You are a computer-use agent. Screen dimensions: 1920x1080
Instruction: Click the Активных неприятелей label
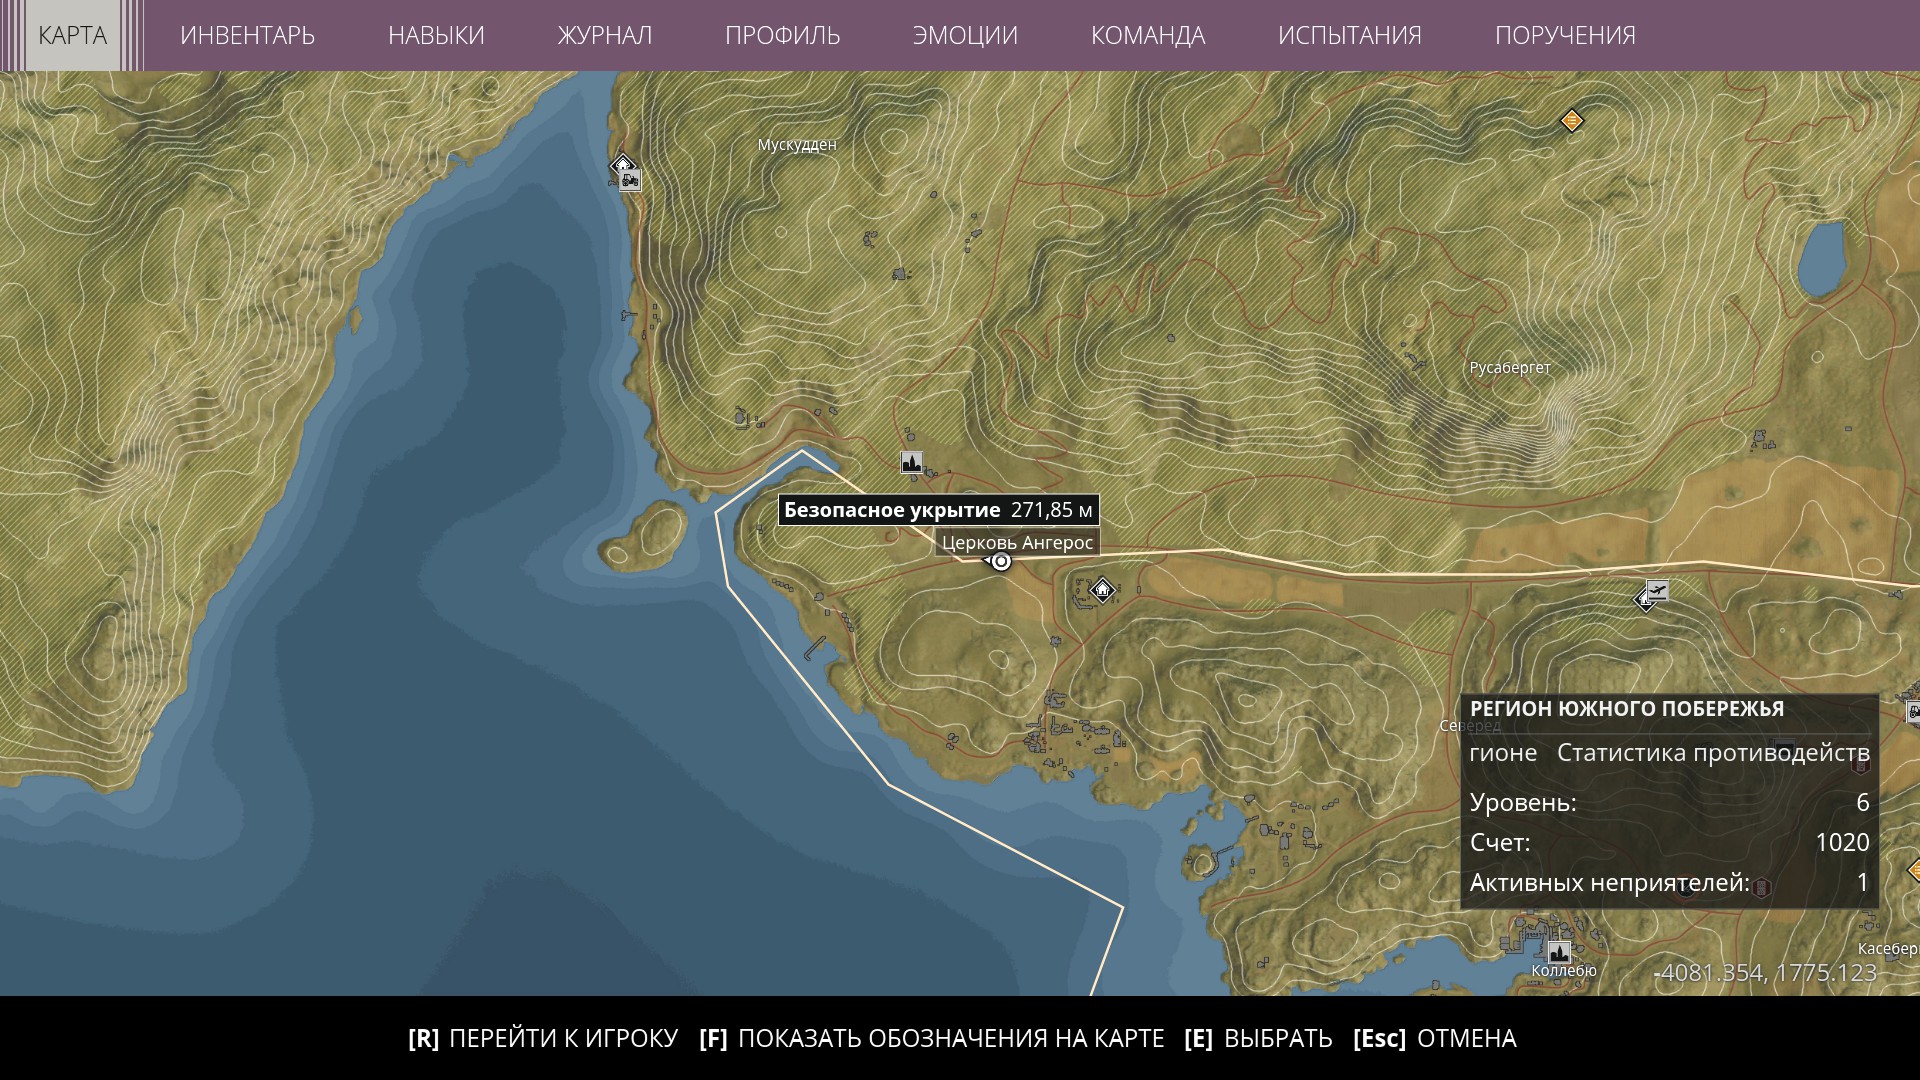(x=1609, y=883)
